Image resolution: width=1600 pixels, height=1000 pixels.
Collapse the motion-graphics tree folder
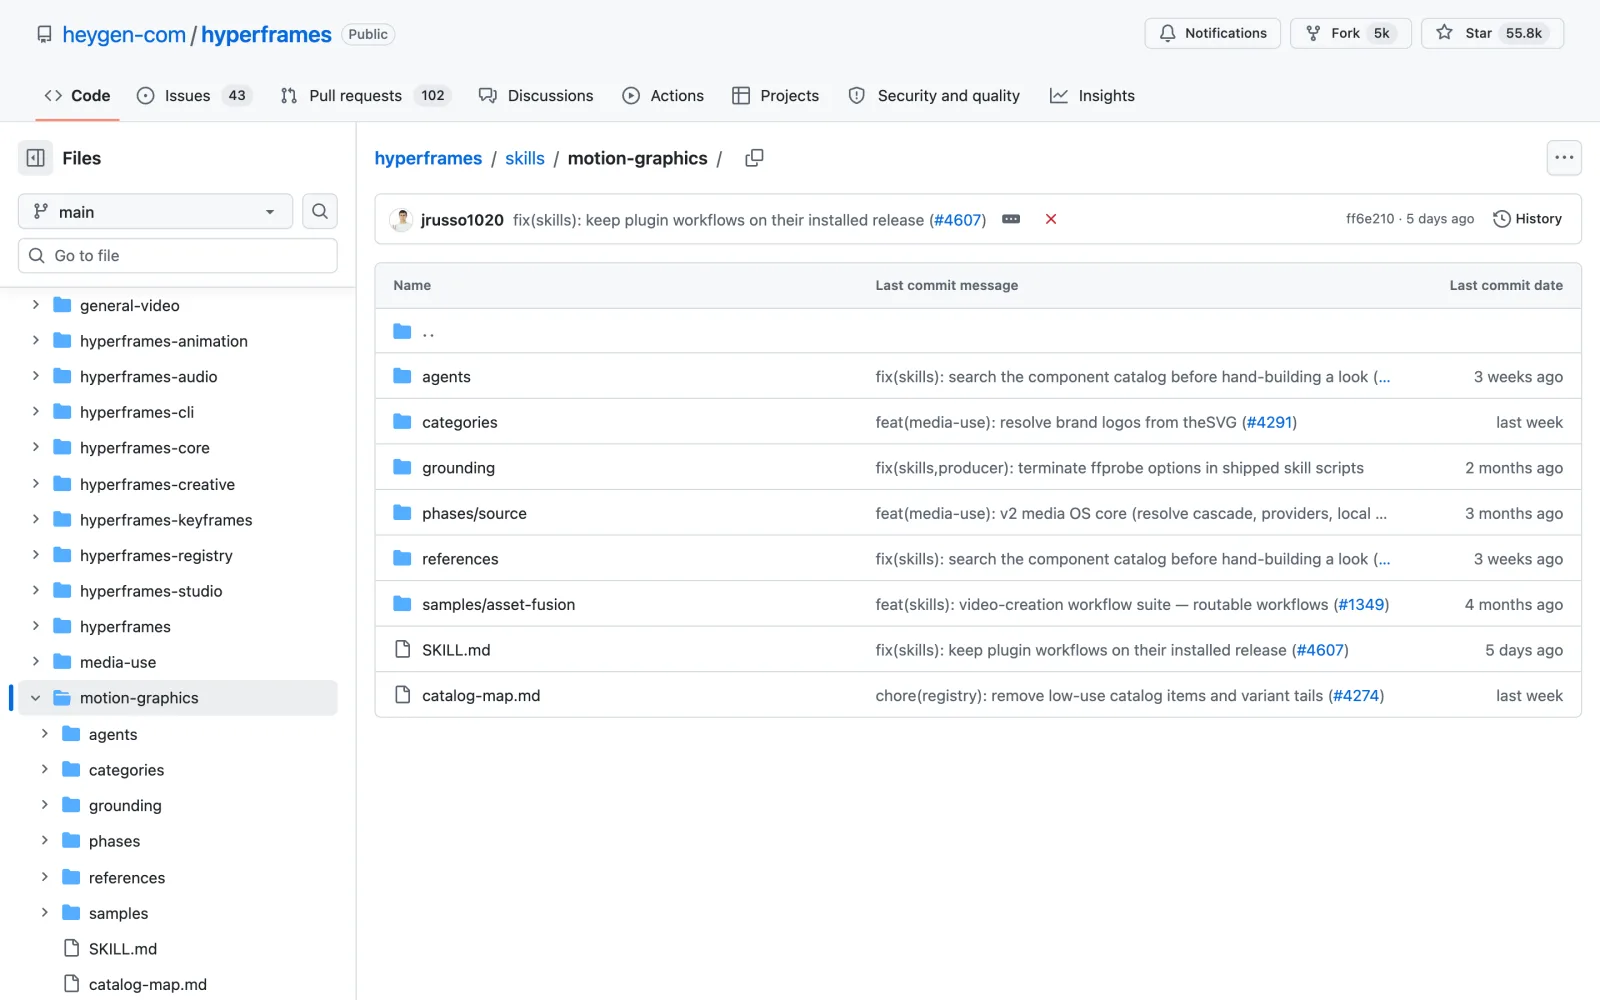35,698
